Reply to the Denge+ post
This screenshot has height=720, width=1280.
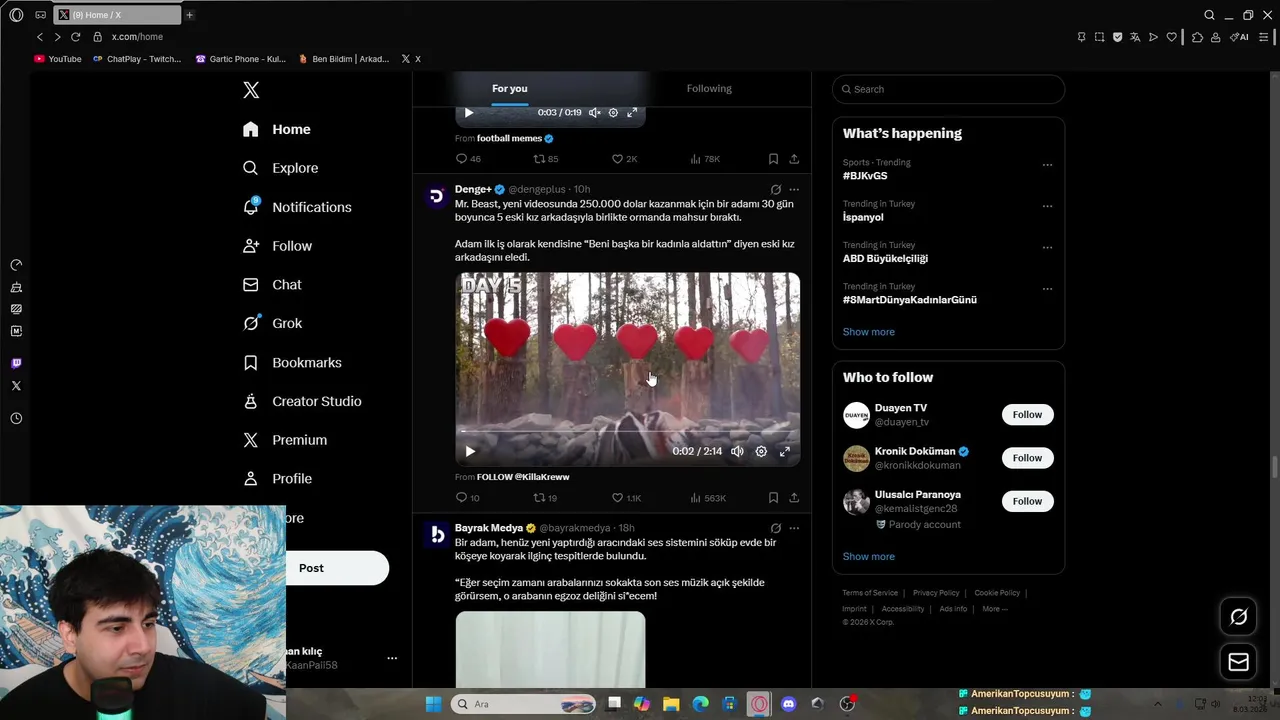[x=467, y=498]
